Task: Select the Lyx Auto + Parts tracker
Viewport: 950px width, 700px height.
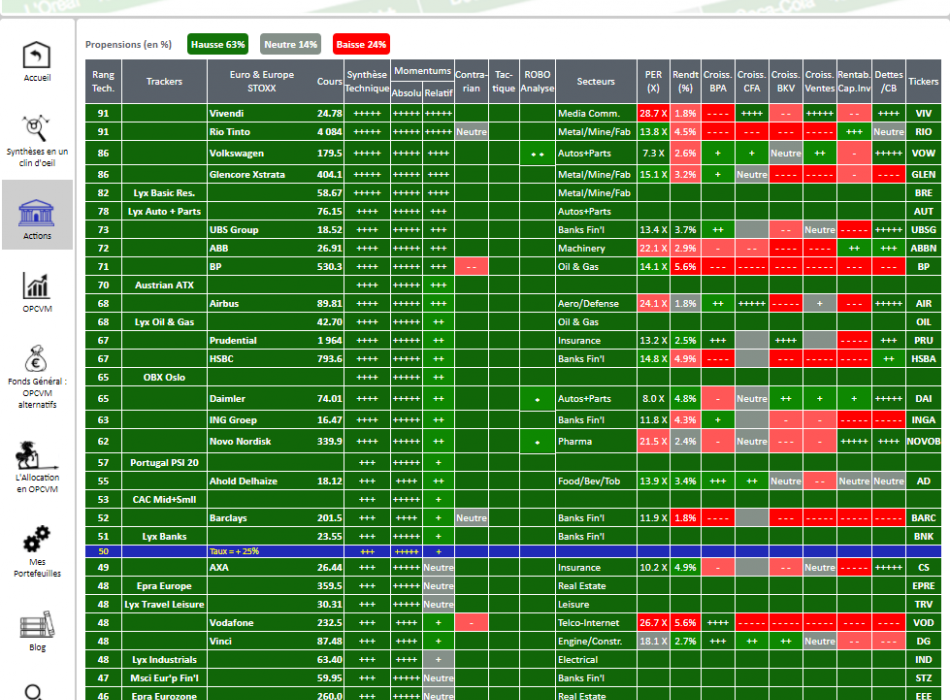Action: (x=164, y=212)
